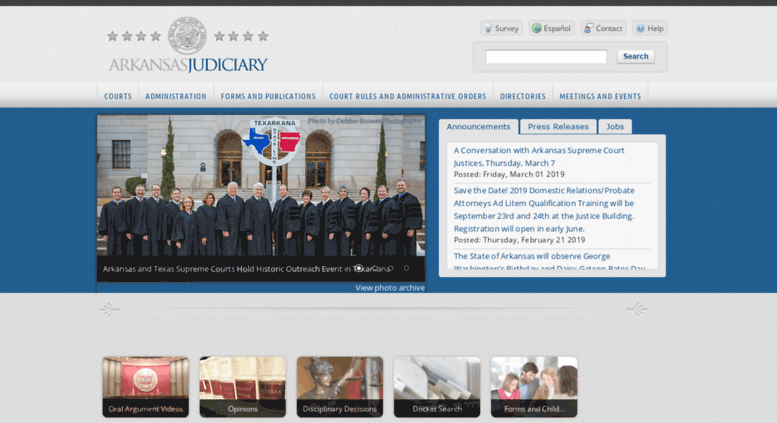Switch site language via Español globe icon

(537, 28)
